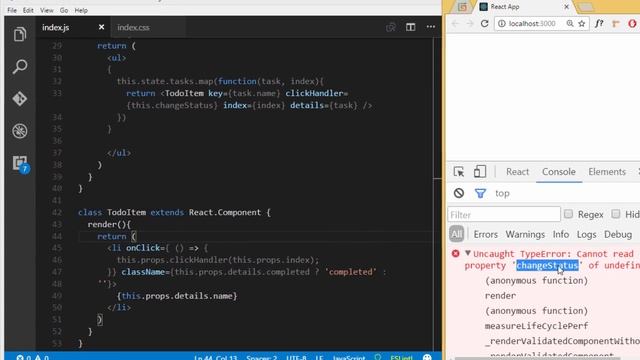Reload the localhost page in Chrome
Viewport: 640px width, 360px height.
(484, 24)
